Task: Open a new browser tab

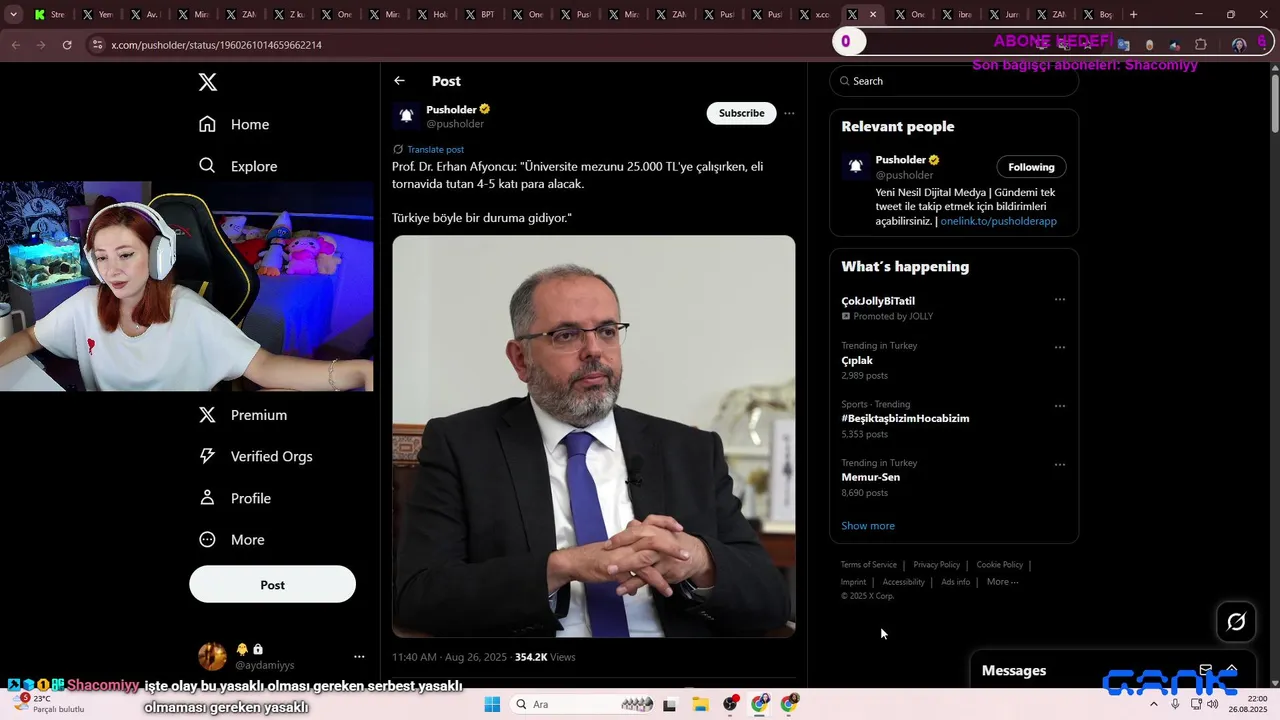Action: point(1133,15)
